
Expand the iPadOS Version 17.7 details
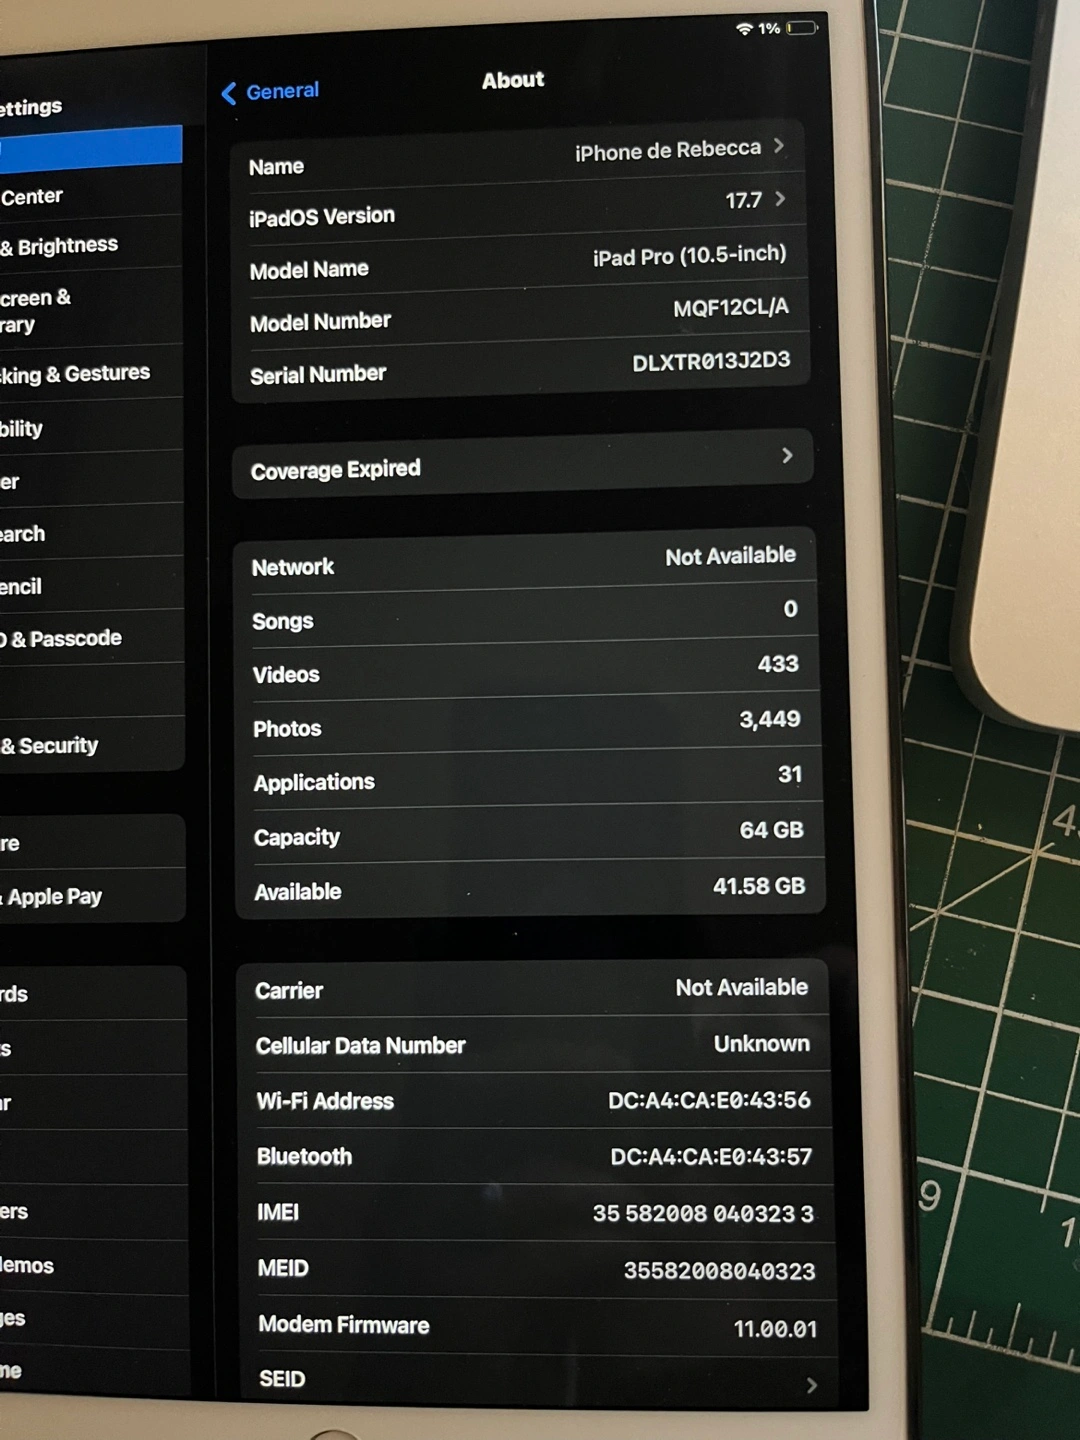[x=780, y=199]
